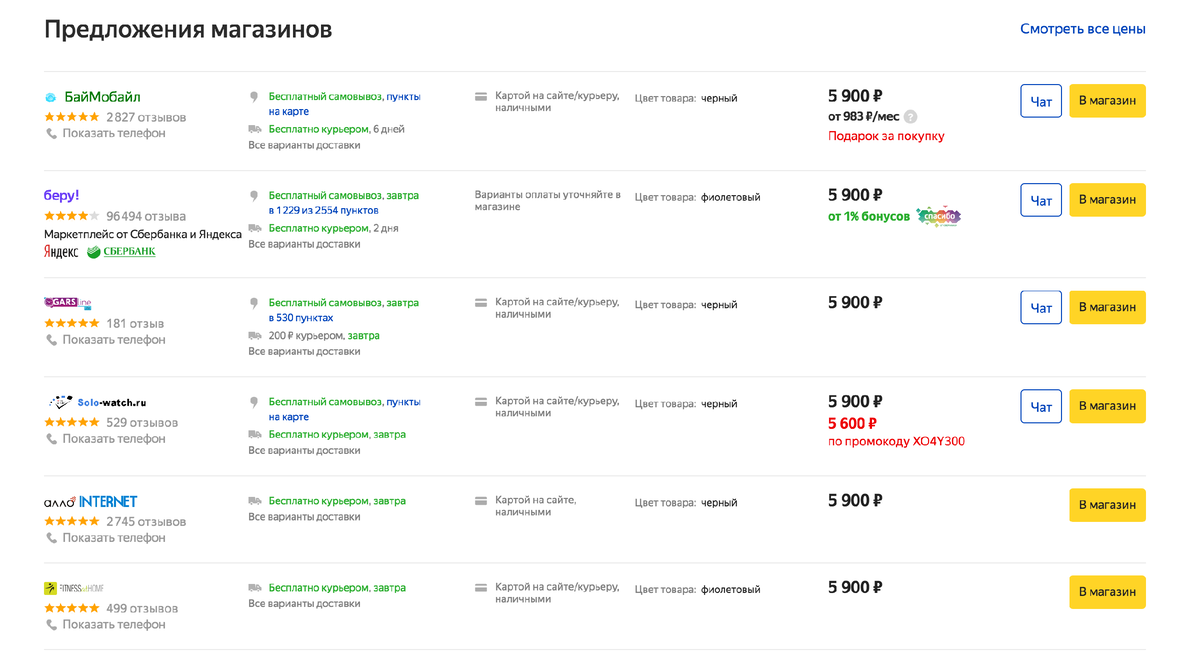
Task: Click the БайМобайл five-star rating
Action: click(72, 117)
